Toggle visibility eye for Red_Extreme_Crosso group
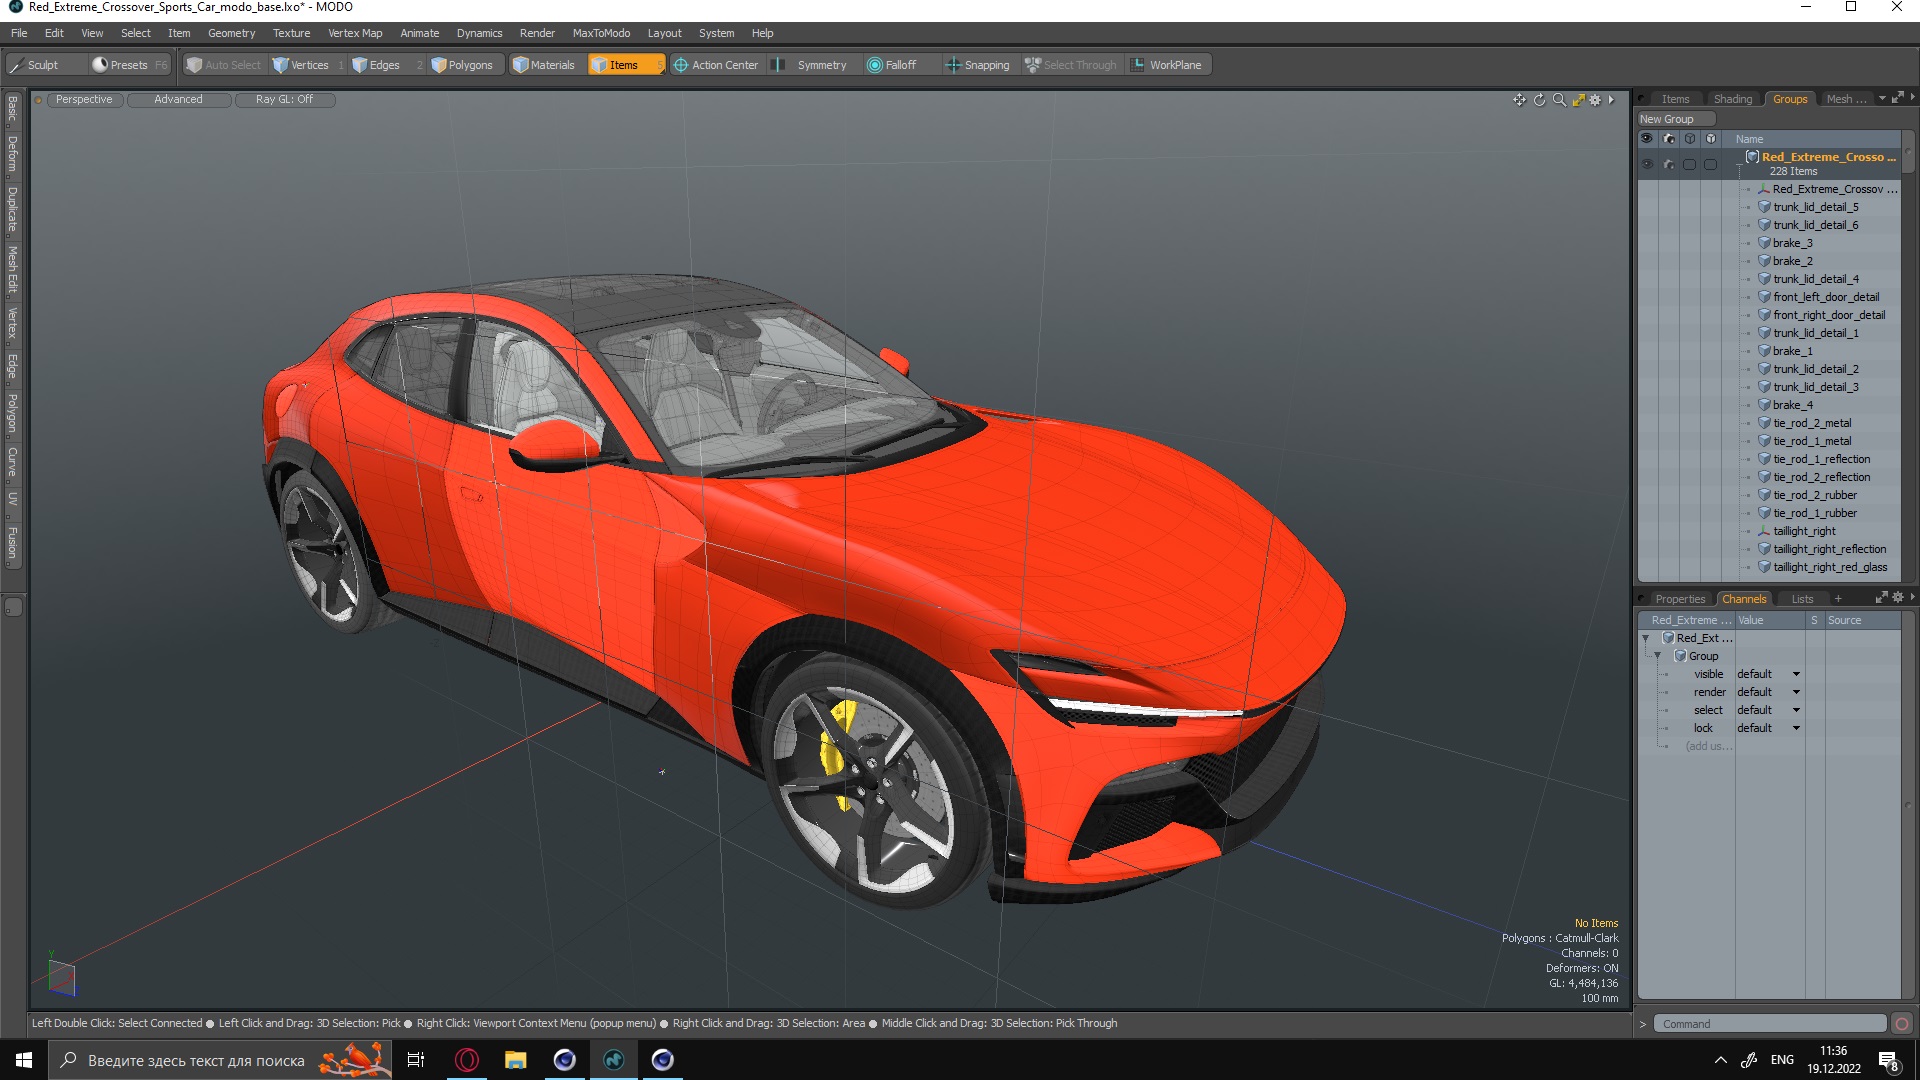Viewport: 1920px width, 1080px height. click(x=1647, y=164)
